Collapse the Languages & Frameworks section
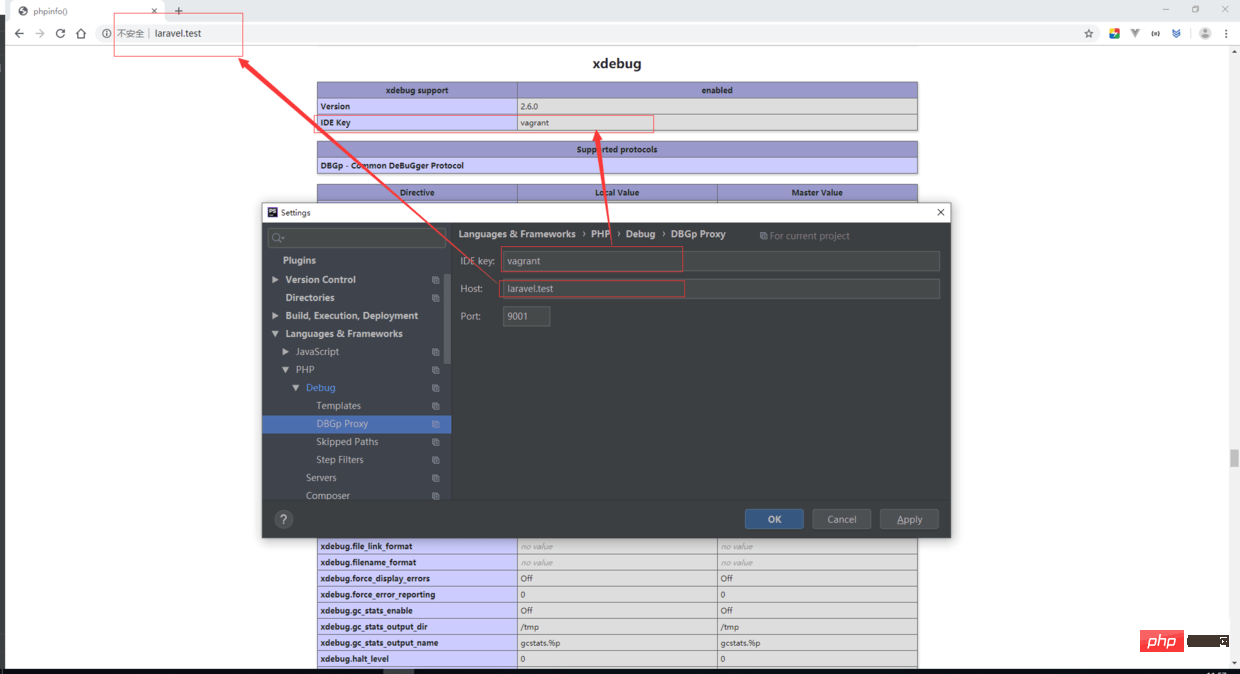 pyautogui.click(x=275, y=334)
